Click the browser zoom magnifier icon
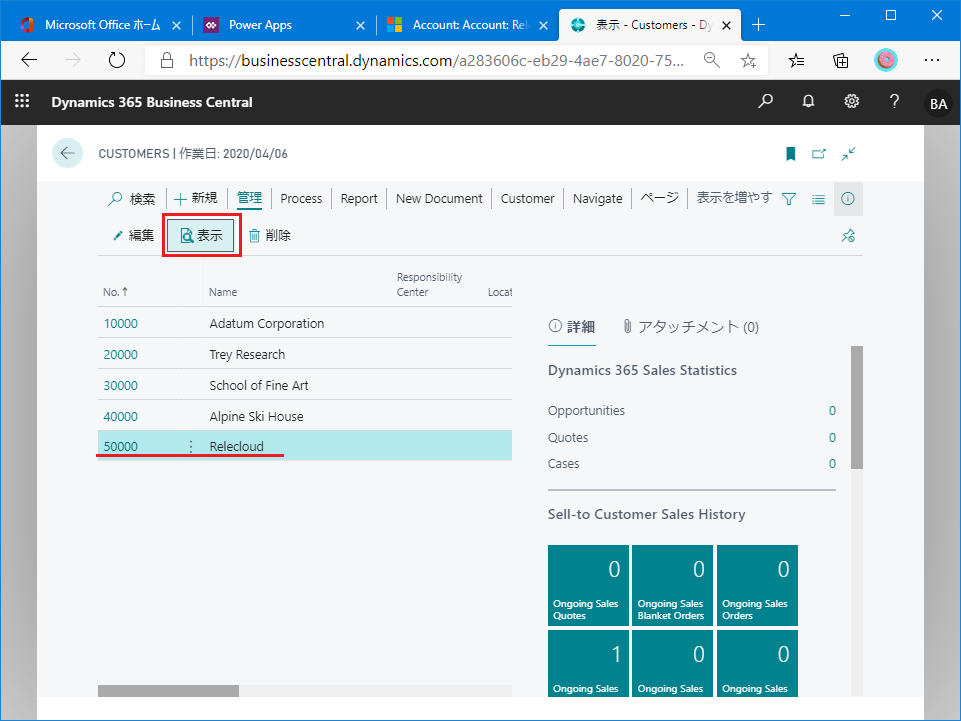This screenshot has height=721, width=961. coord(711,60)
